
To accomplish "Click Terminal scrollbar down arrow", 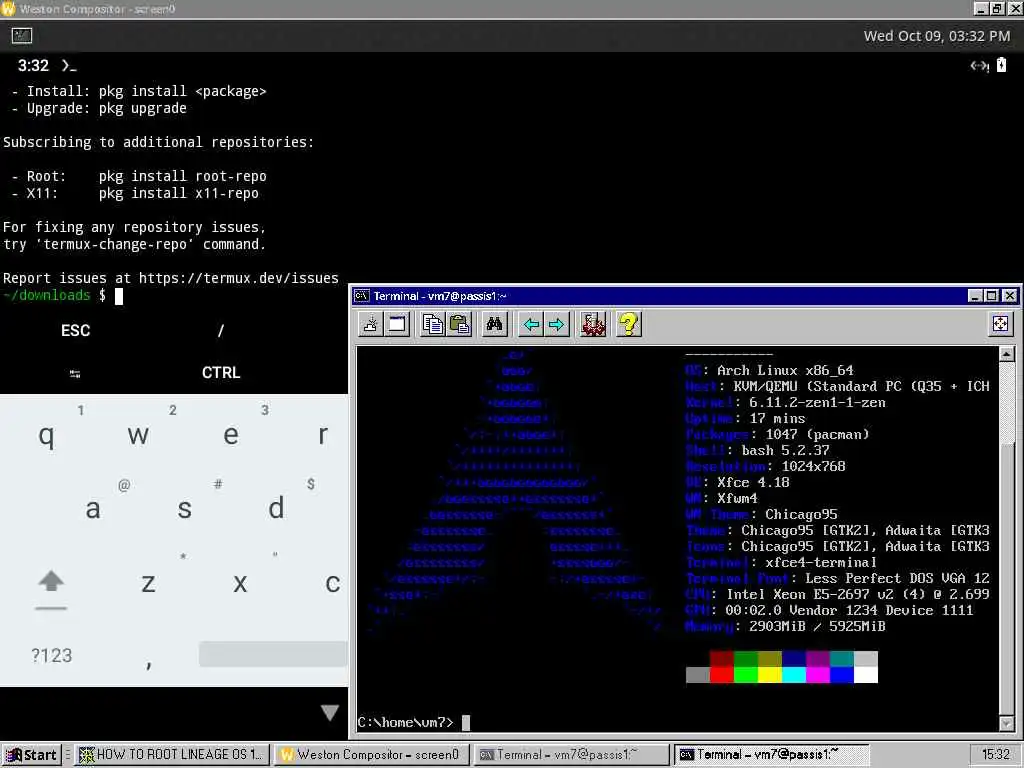I will click(1006, 722).
